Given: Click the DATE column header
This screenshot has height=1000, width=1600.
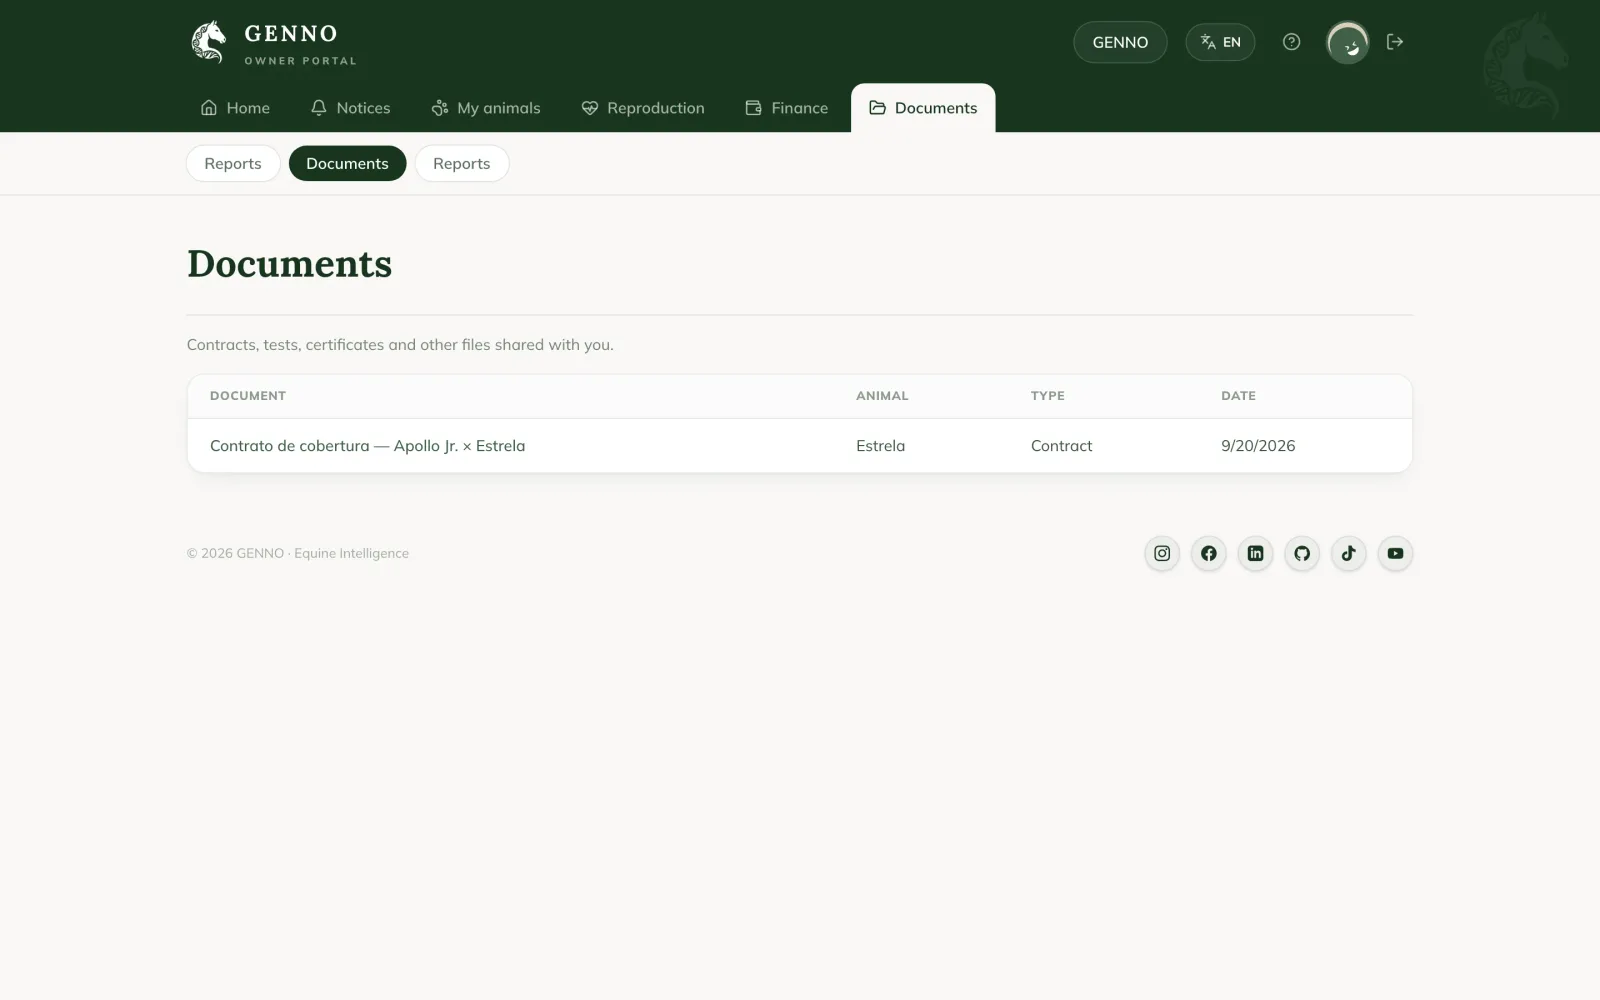Looking at the screenshot, I should point(1238,396).
